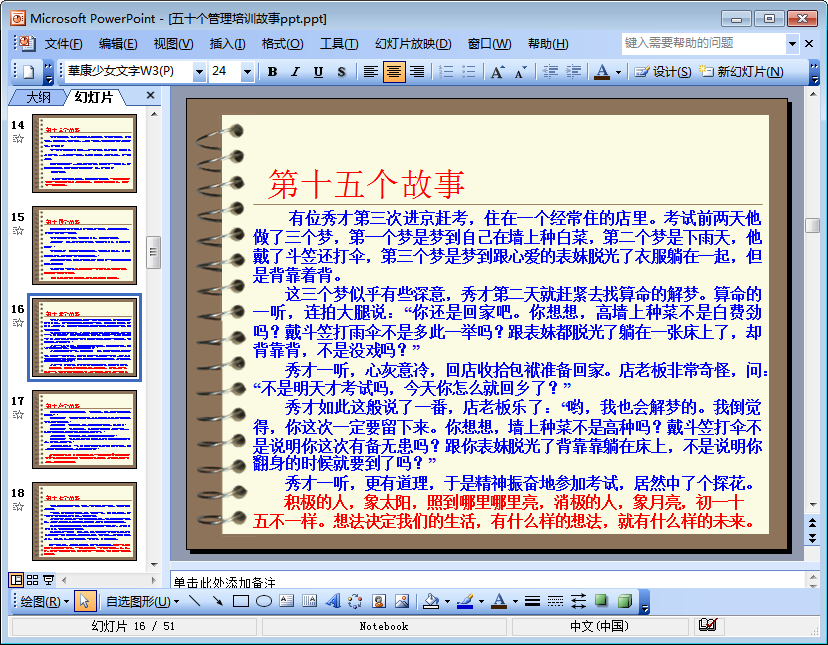Select slide 17 thumbnail
Image resolution: width=828 pixels, height=645 pixels.
[84, 429]
